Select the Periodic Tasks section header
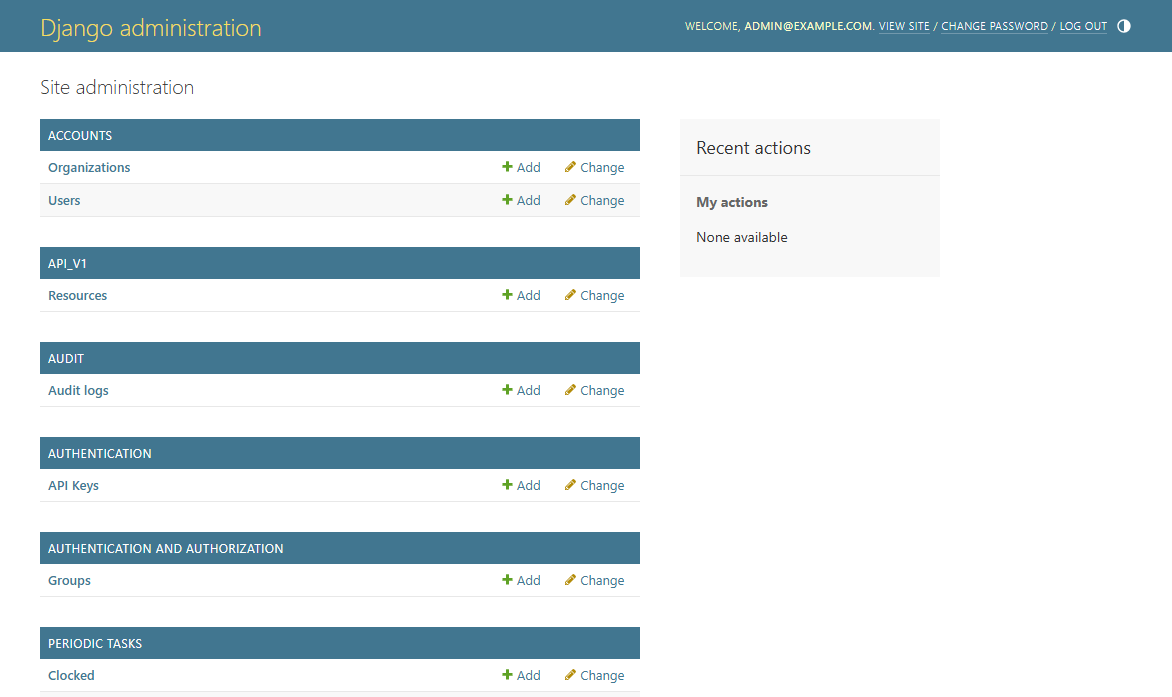This screenshot has height=697, width=1172. click(x=95, y=644)
